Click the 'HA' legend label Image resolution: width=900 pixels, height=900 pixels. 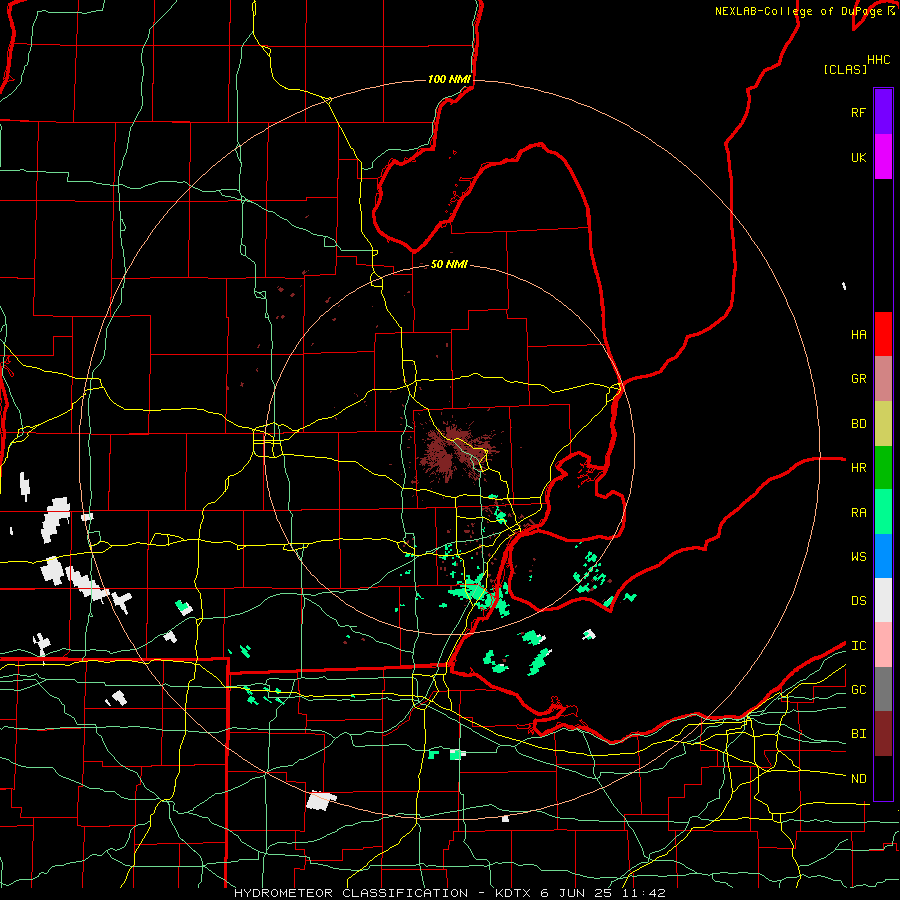[859, 335]
